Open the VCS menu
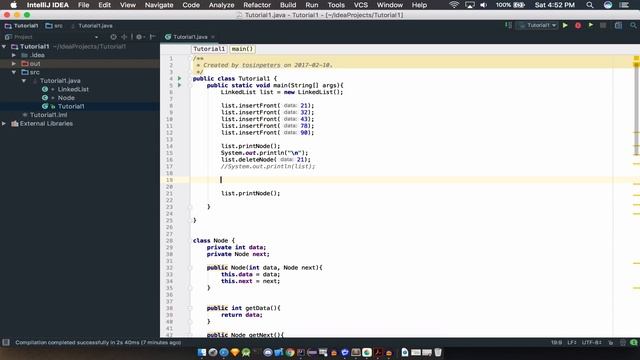Image resolution: width=640 pixels, height=360 pixels. click(360, 5)
